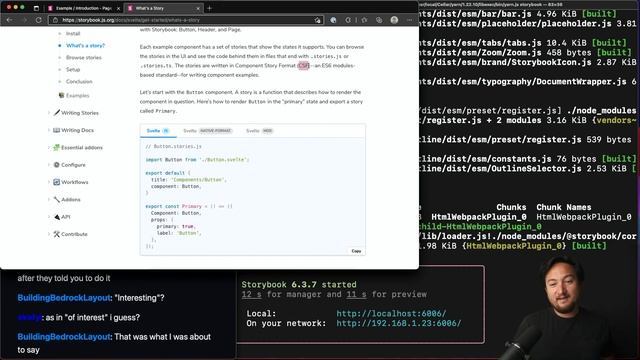The width and height of the screenshot is (640, 360).
Task: Click the Workflows icon in sidebar
Action: click(x=57, y=182)
